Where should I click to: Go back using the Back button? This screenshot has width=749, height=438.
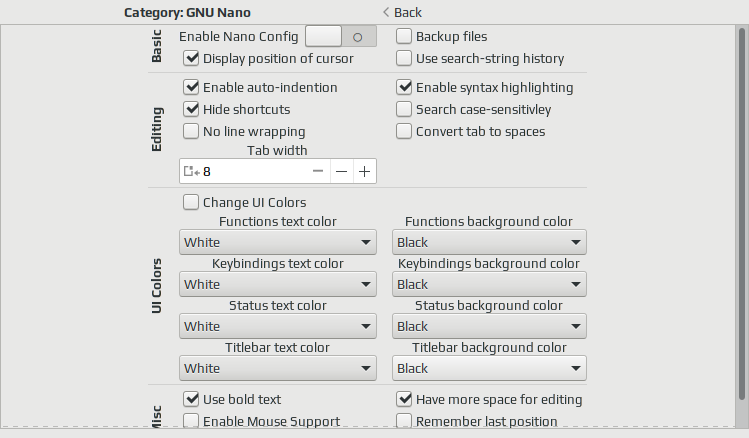coord(402,12)
